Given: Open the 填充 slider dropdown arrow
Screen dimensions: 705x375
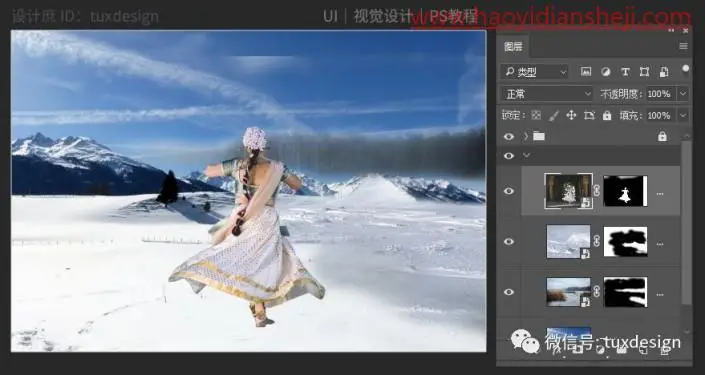Looking at the screenshot, I should tap(683, 116).
